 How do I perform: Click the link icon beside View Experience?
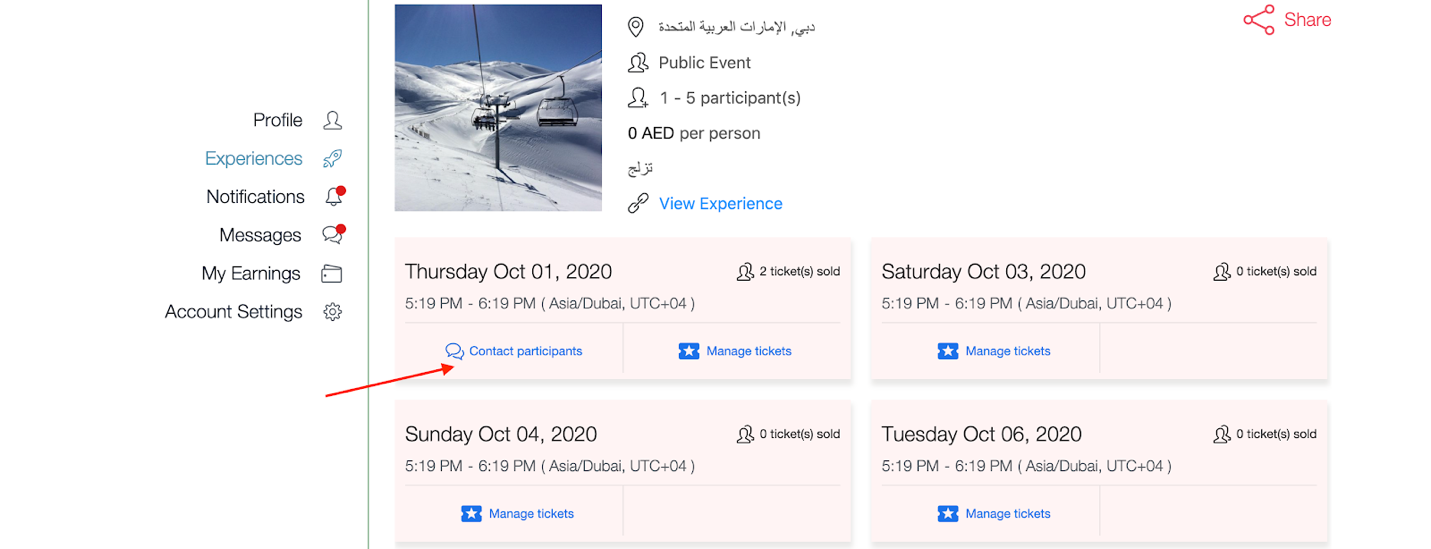(638, 204)
